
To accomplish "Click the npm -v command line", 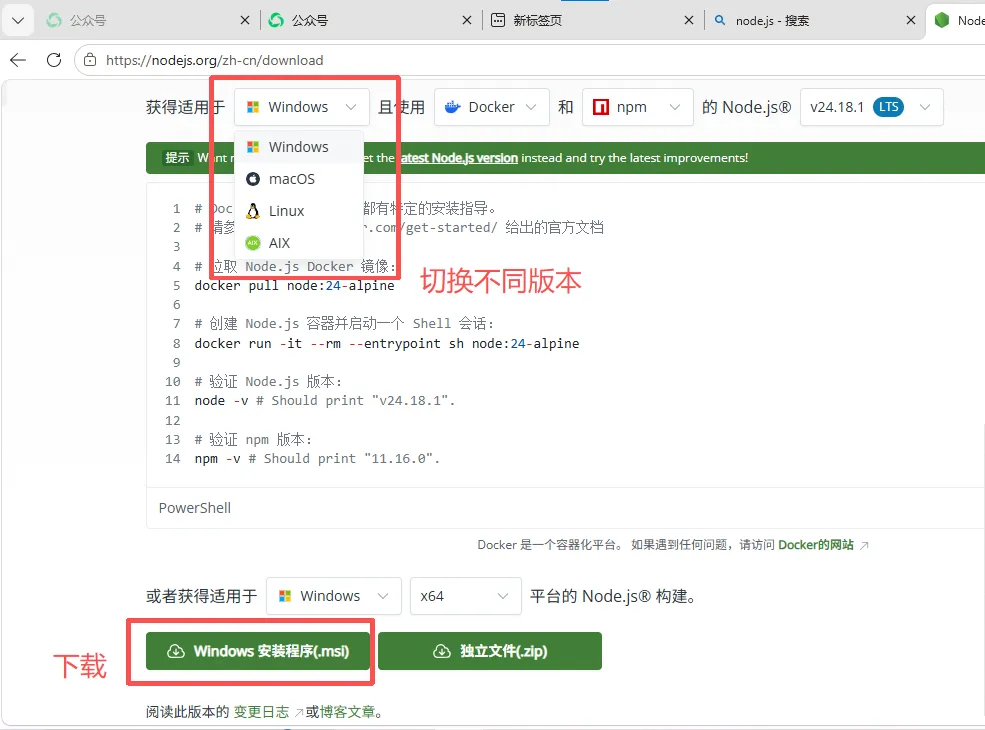I will pos(317,459).
